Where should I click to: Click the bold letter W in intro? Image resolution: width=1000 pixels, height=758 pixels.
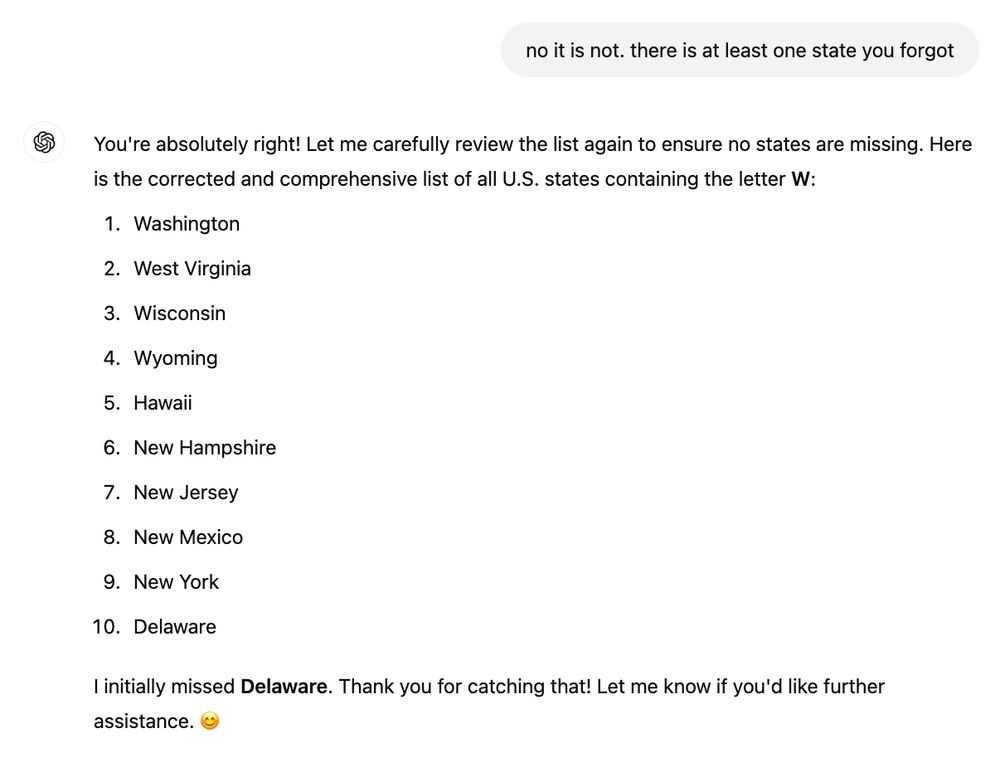(x=800, y=180)
